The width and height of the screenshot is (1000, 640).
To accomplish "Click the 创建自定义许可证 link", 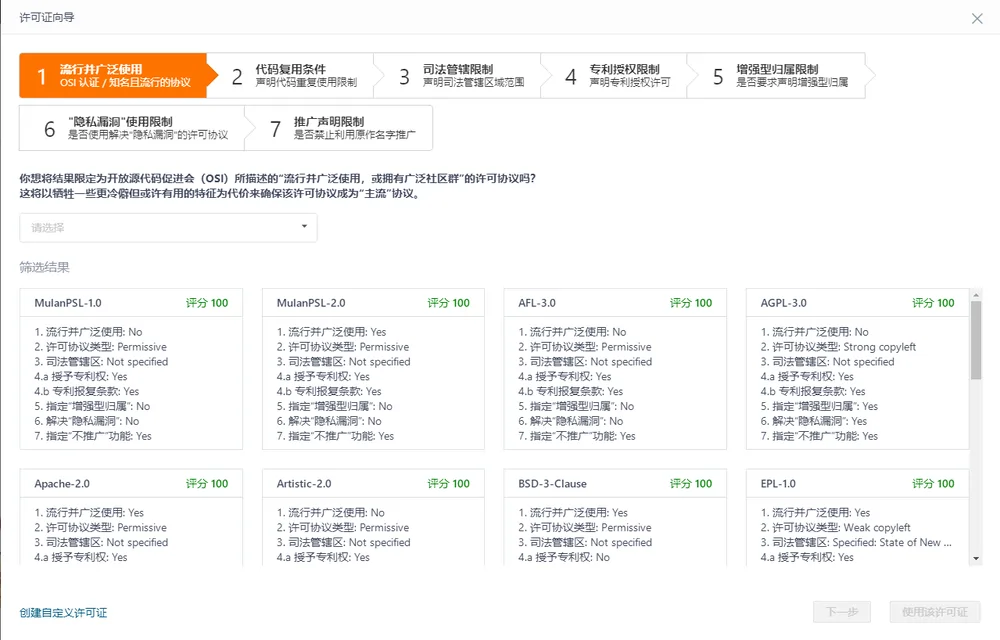I will coord(63,613).
